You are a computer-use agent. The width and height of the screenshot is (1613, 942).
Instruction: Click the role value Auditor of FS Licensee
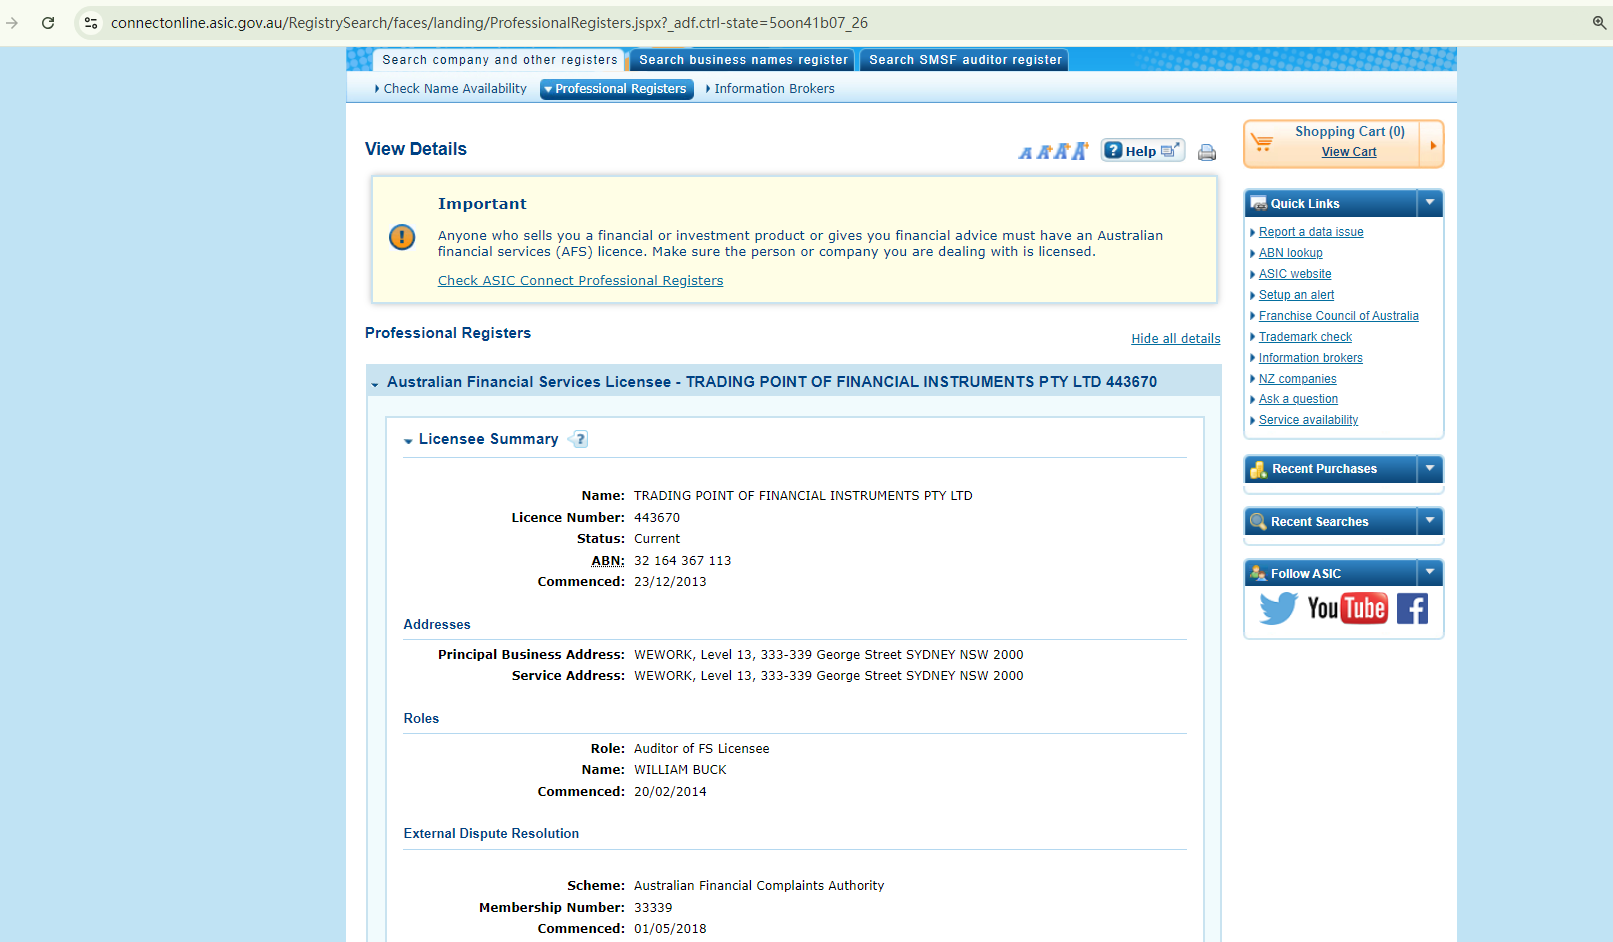pyautogui.click(x=702, y=749)
